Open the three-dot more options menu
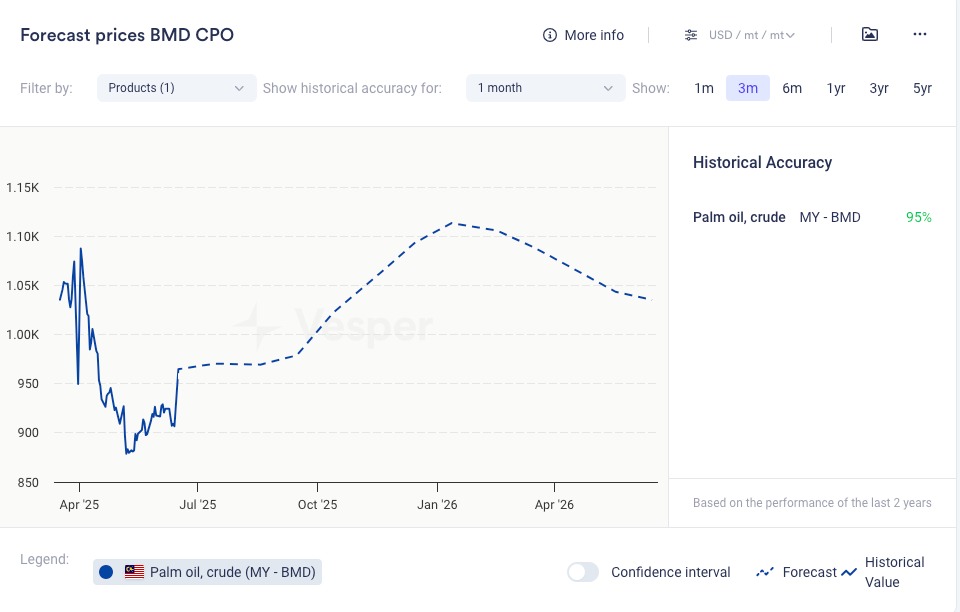This screenshot has width=960, height=612. (920, 34)
